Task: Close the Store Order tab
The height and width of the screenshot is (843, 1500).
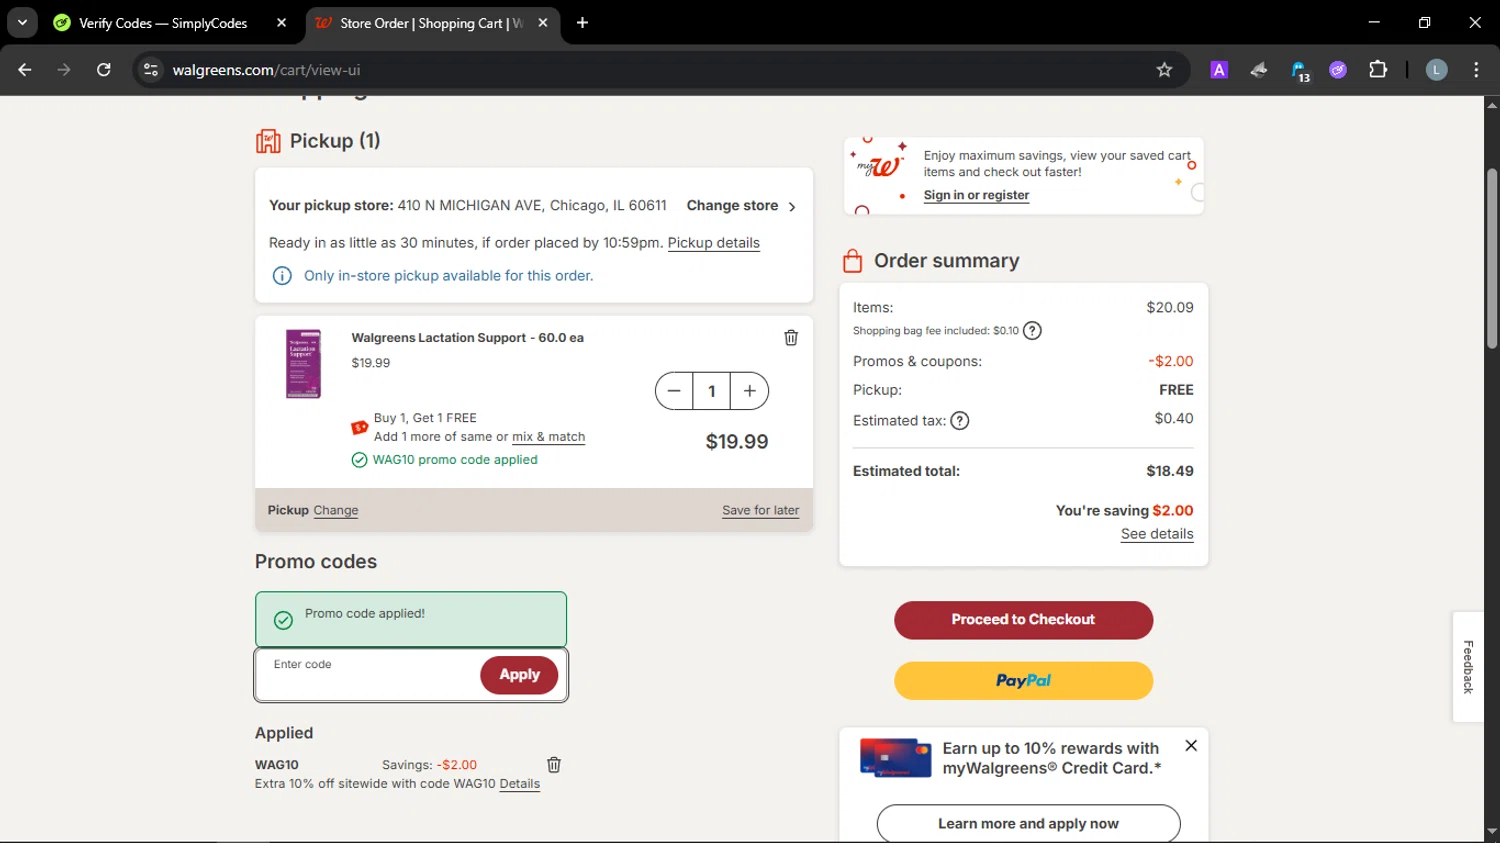Action: pyautogui.click(x=543, y=23)
